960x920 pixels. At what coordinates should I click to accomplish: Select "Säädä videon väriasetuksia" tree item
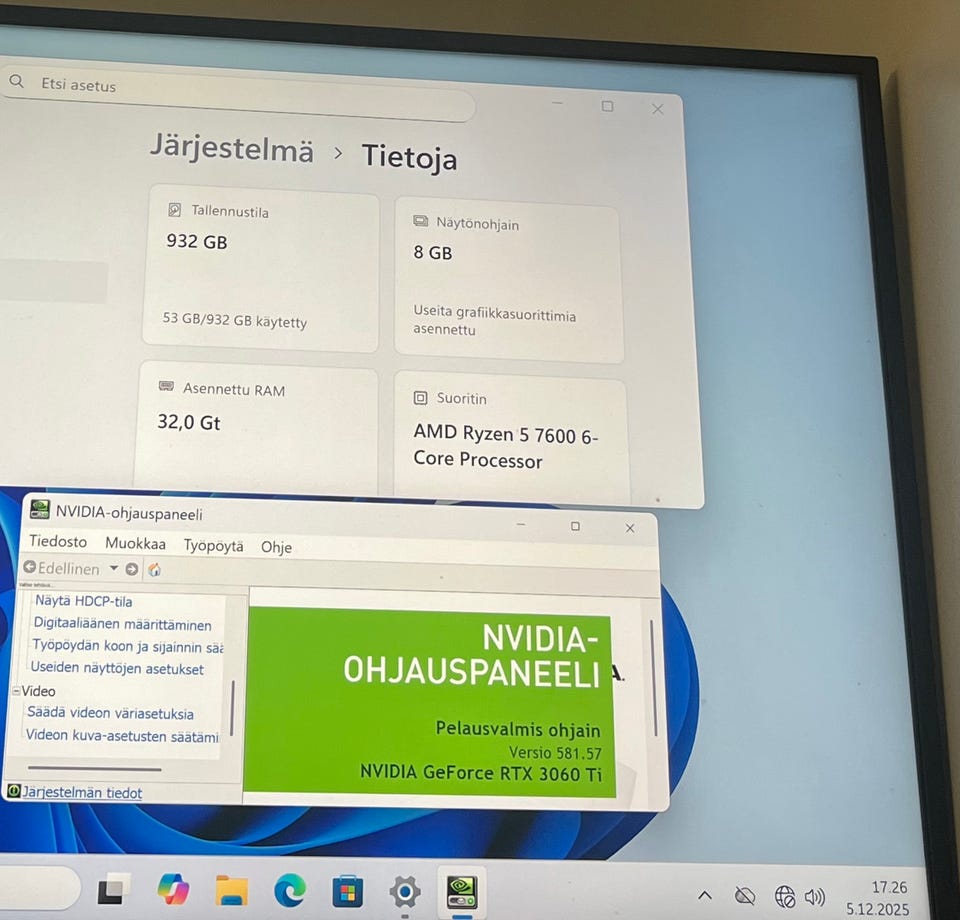tap(110, 713)
